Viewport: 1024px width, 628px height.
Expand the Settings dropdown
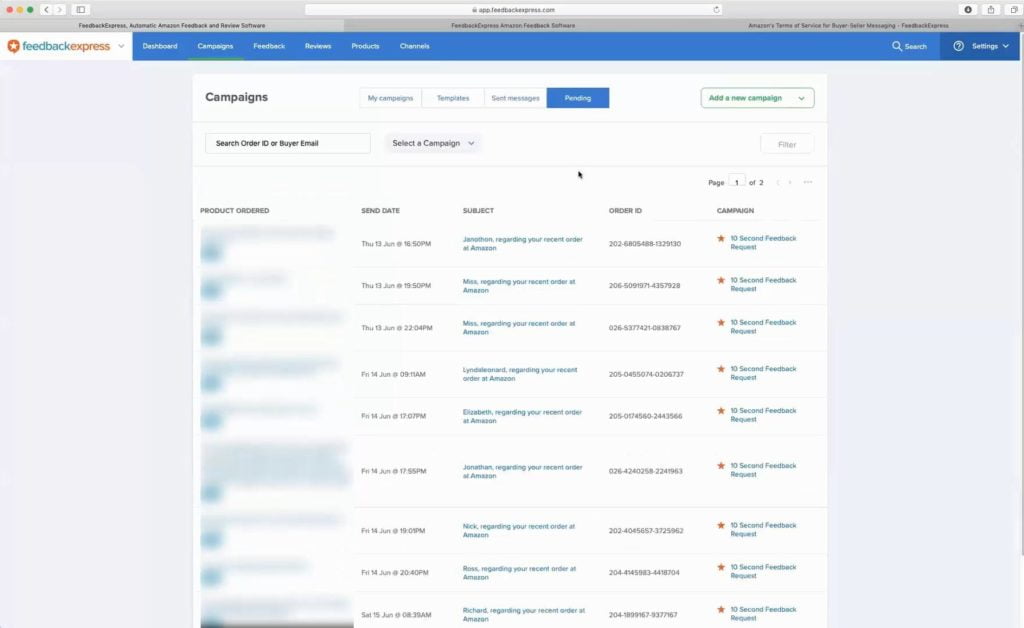click(x=990, y=46)
